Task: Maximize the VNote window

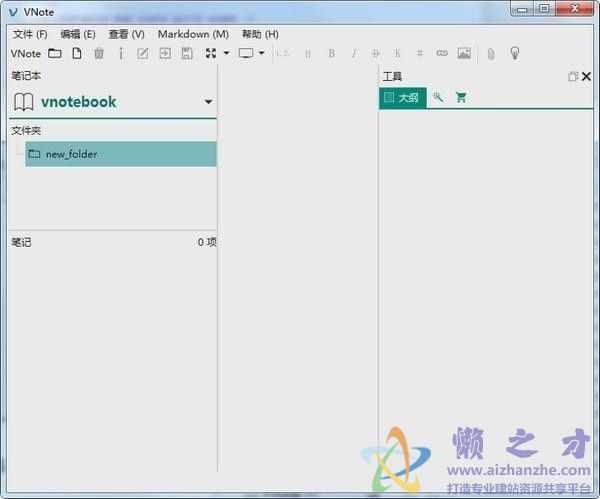Action: (x=544, y=8)
